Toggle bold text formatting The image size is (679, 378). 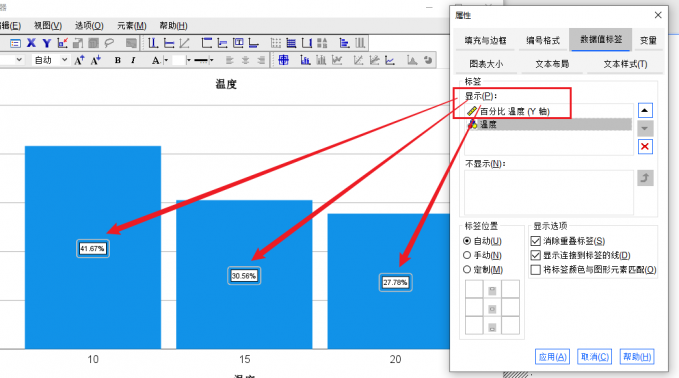pos(117,60)
